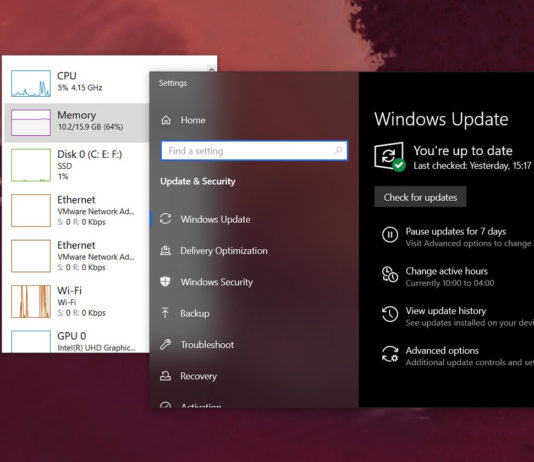Click the Windows Update page title
This screenshot has height=462, width=534.
point(441,119)
